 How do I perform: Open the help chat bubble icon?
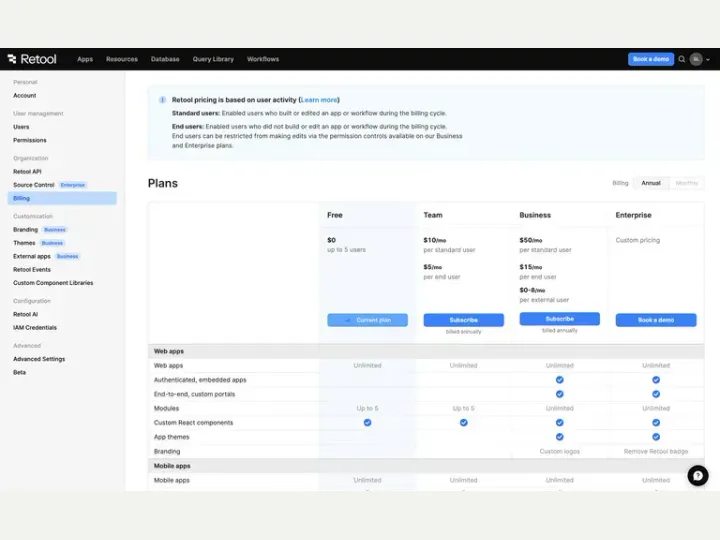pos(698,475)
